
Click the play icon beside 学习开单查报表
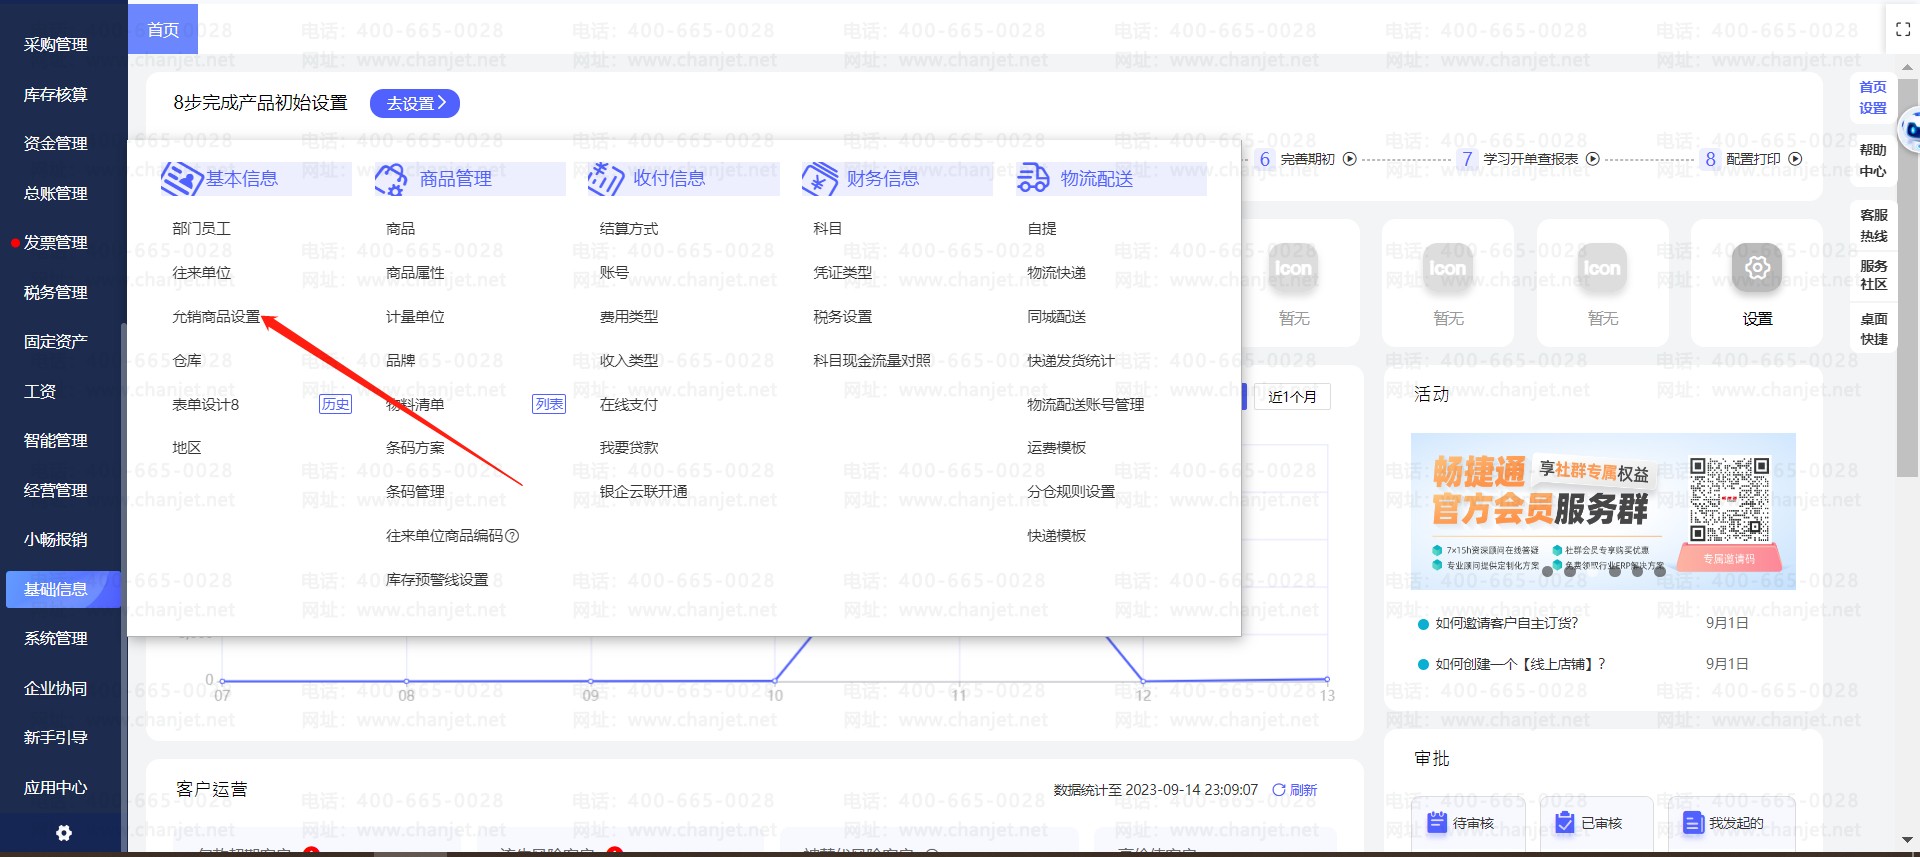click(x=1593, y=159)
